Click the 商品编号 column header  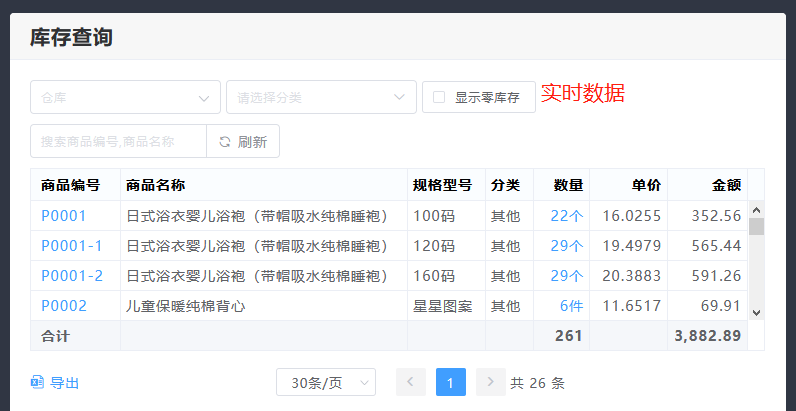(70, 185)
